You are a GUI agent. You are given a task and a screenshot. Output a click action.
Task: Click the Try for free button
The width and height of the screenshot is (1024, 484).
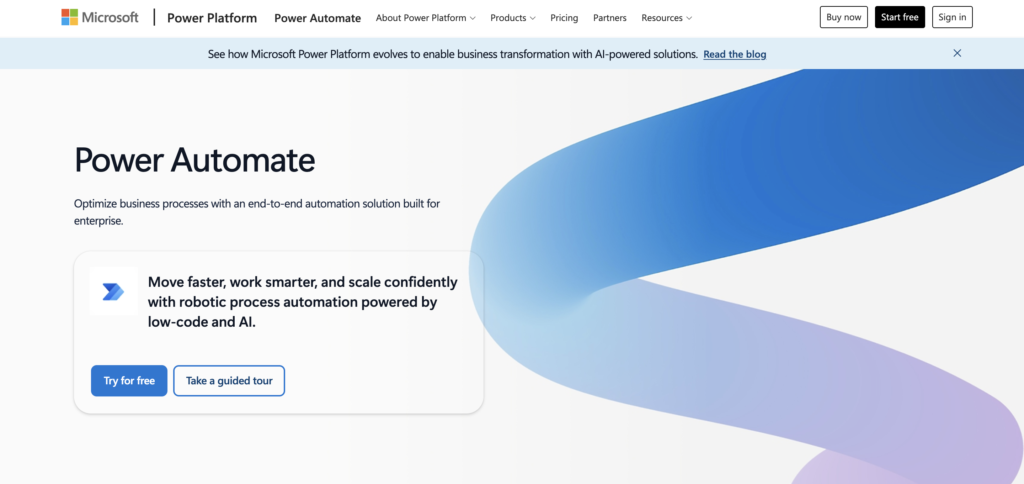129,380
